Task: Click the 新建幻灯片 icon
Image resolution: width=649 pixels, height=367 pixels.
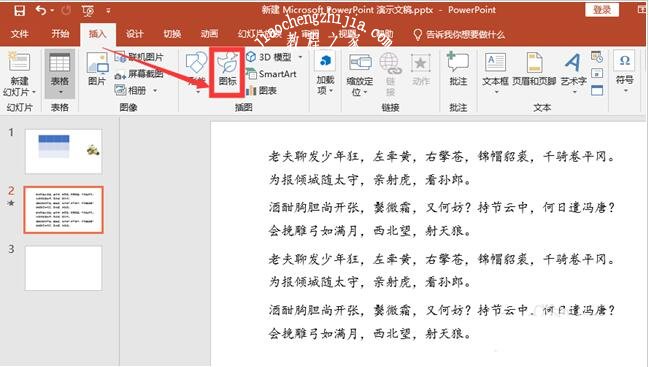Action: (19, 62)
